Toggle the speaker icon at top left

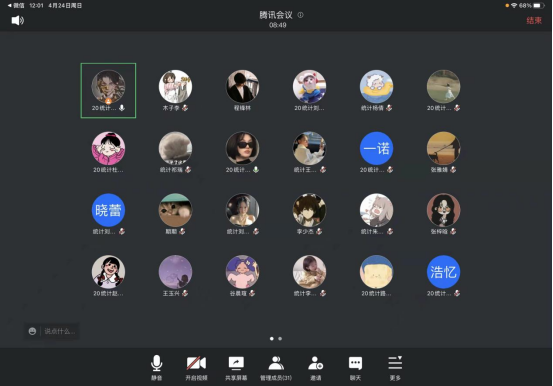pyautogui.click(x=18, y=20)
